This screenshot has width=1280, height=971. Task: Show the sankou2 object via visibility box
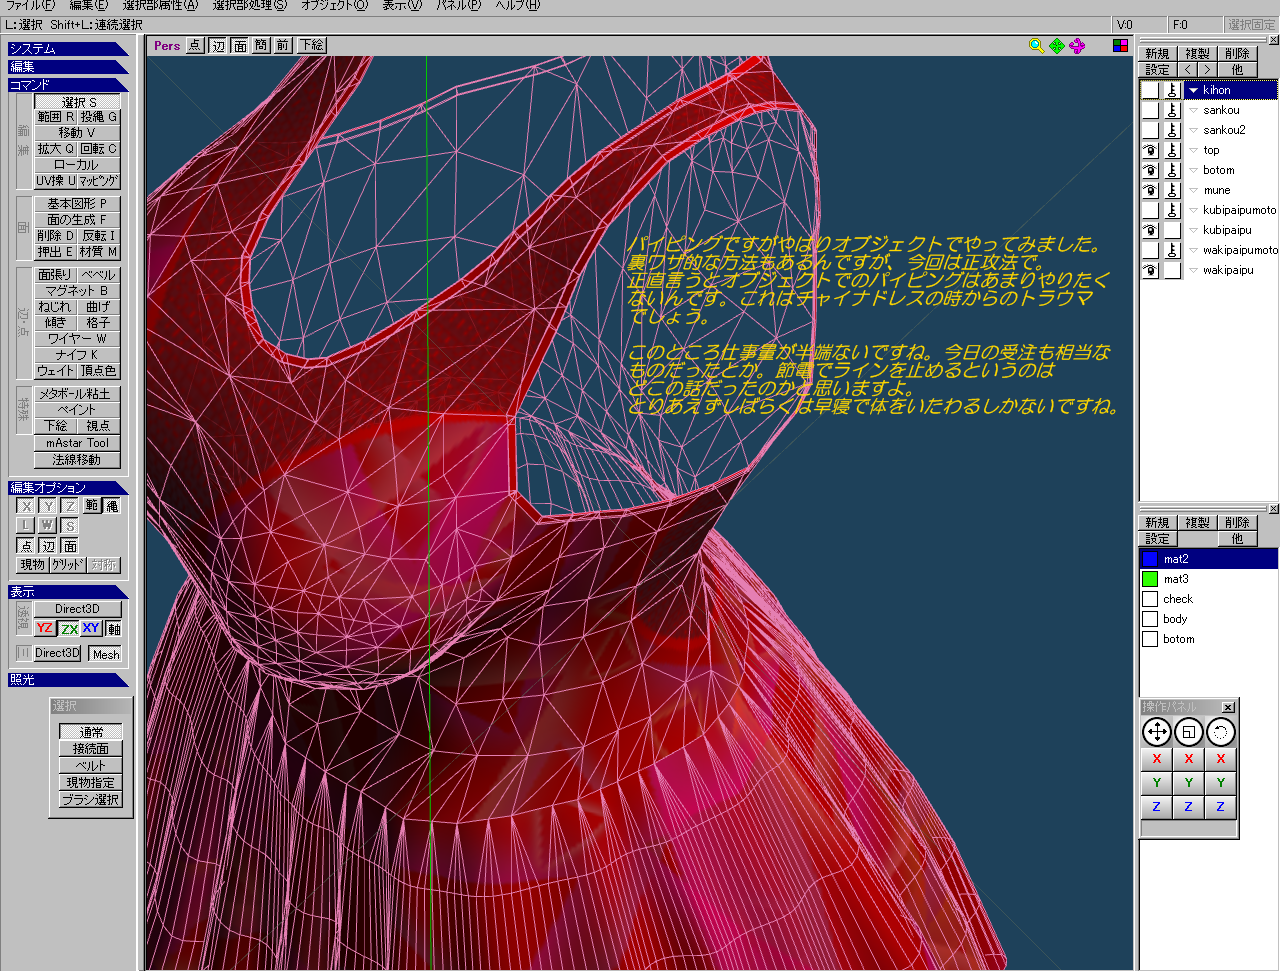pyautogui.click(x=1150, y=130)
